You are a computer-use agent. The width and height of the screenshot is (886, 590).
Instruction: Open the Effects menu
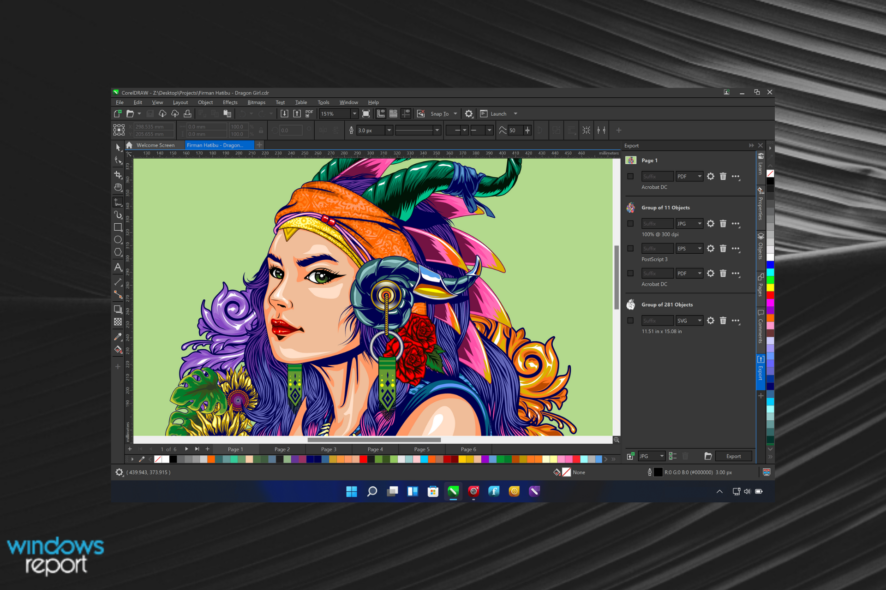pyautogui.click(x=230, y=102)
